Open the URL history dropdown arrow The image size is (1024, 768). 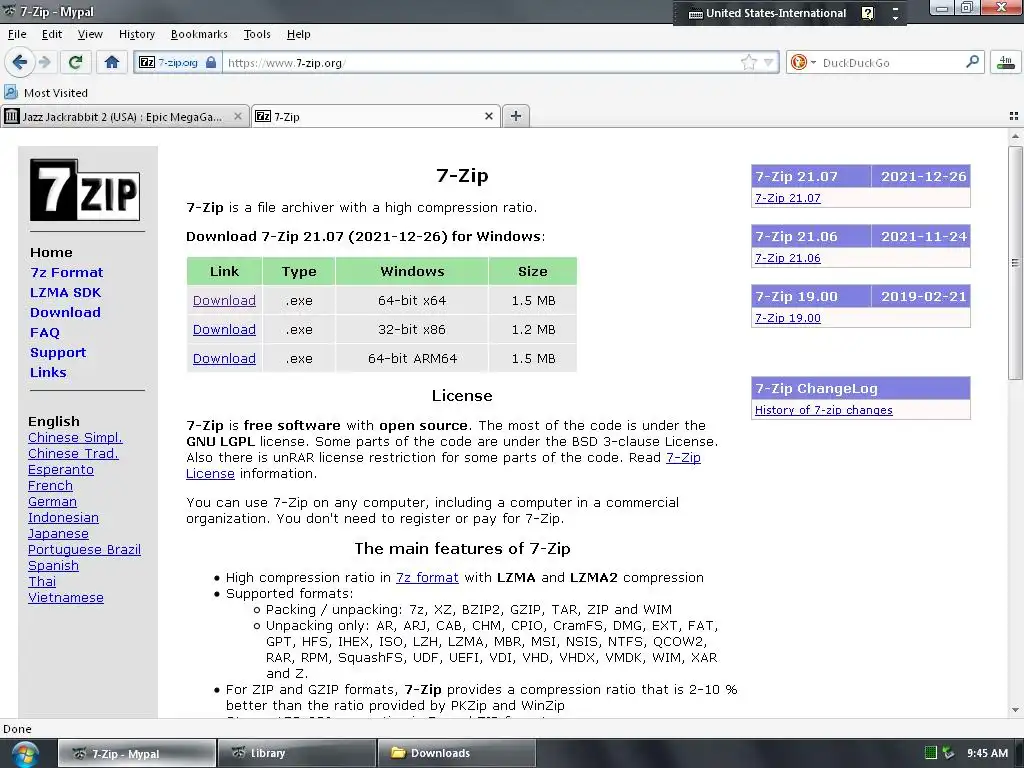click(x=769, y=63)
